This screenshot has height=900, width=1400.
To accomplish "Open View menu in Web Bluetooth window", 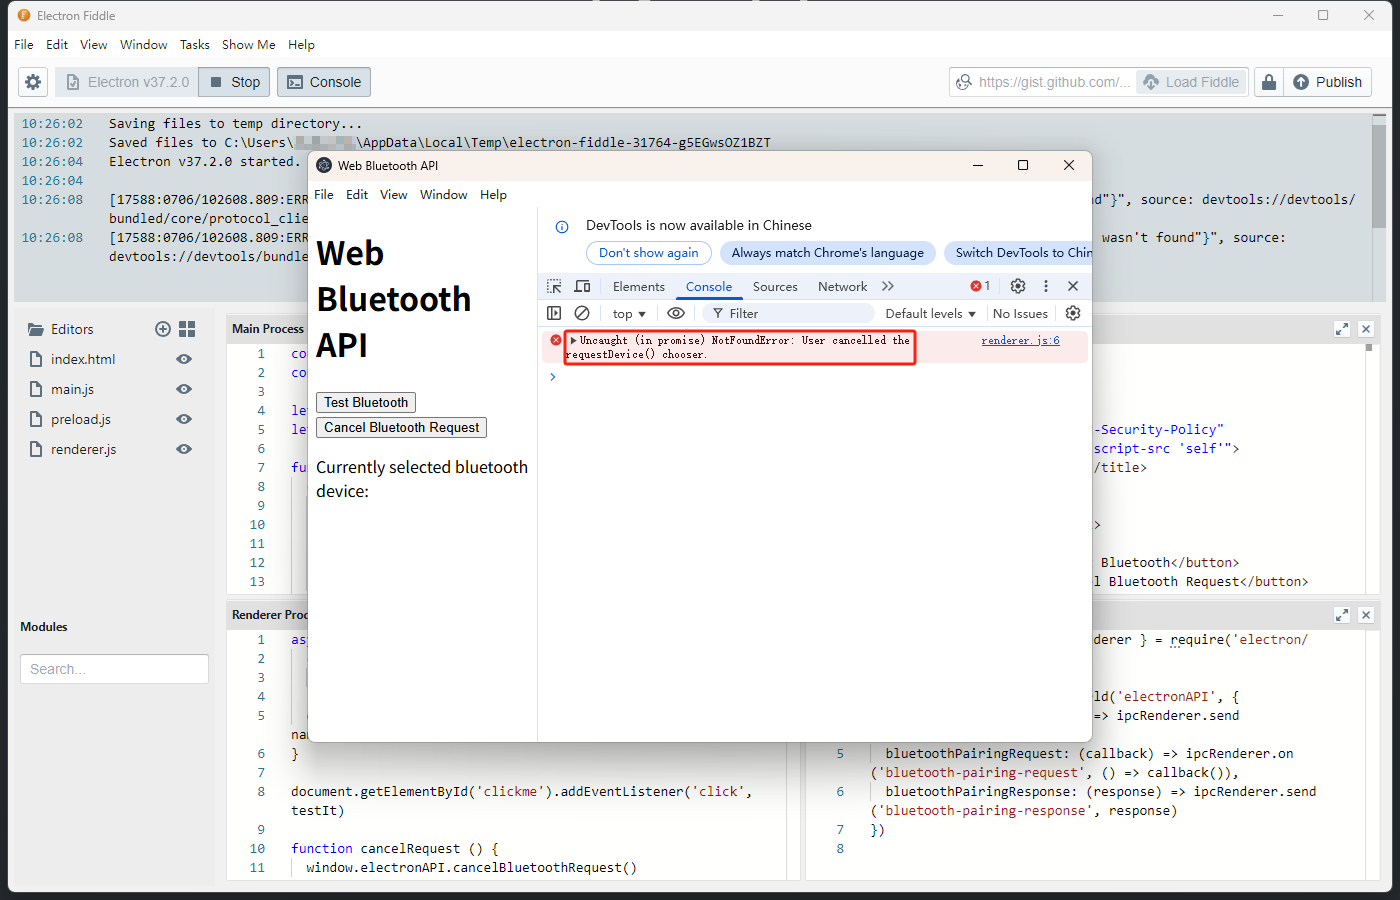I will pyautogui.click(x=393, y=194).
